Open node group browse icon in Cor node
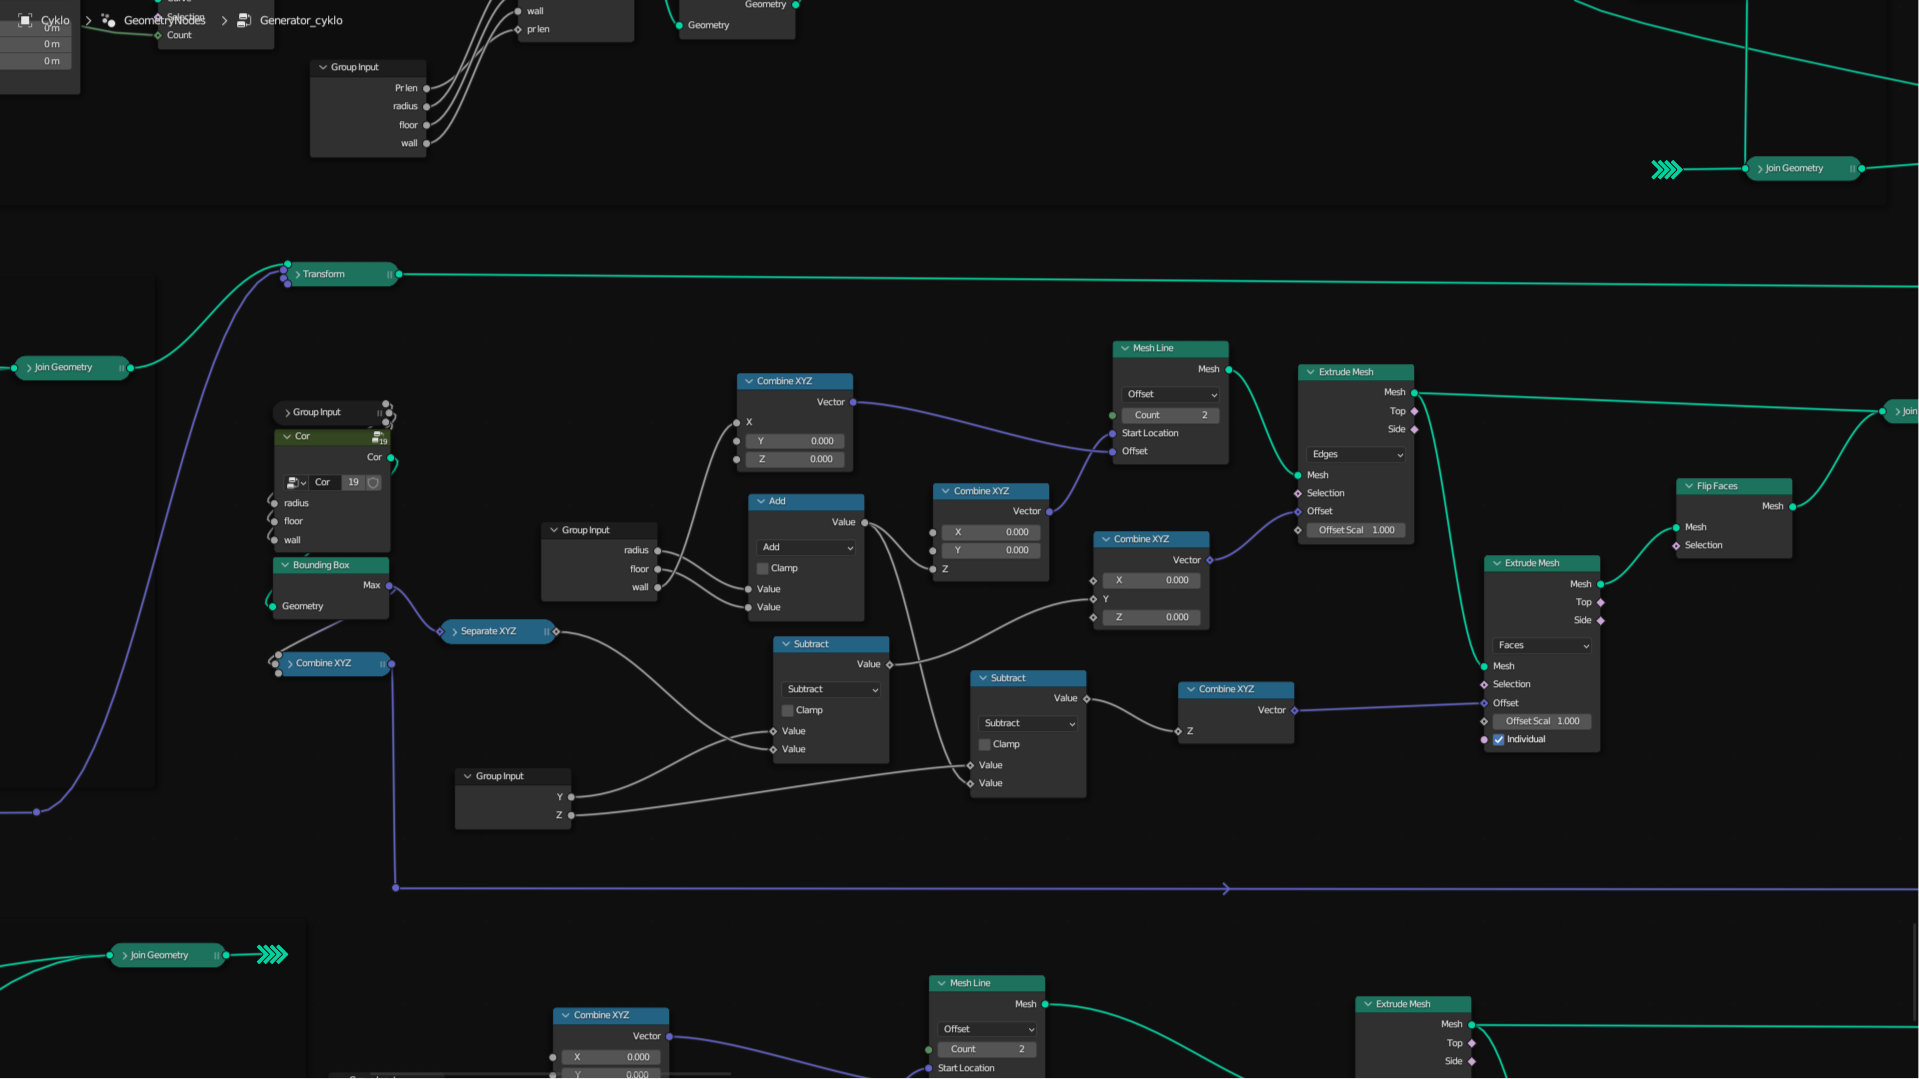 point(296,482)
